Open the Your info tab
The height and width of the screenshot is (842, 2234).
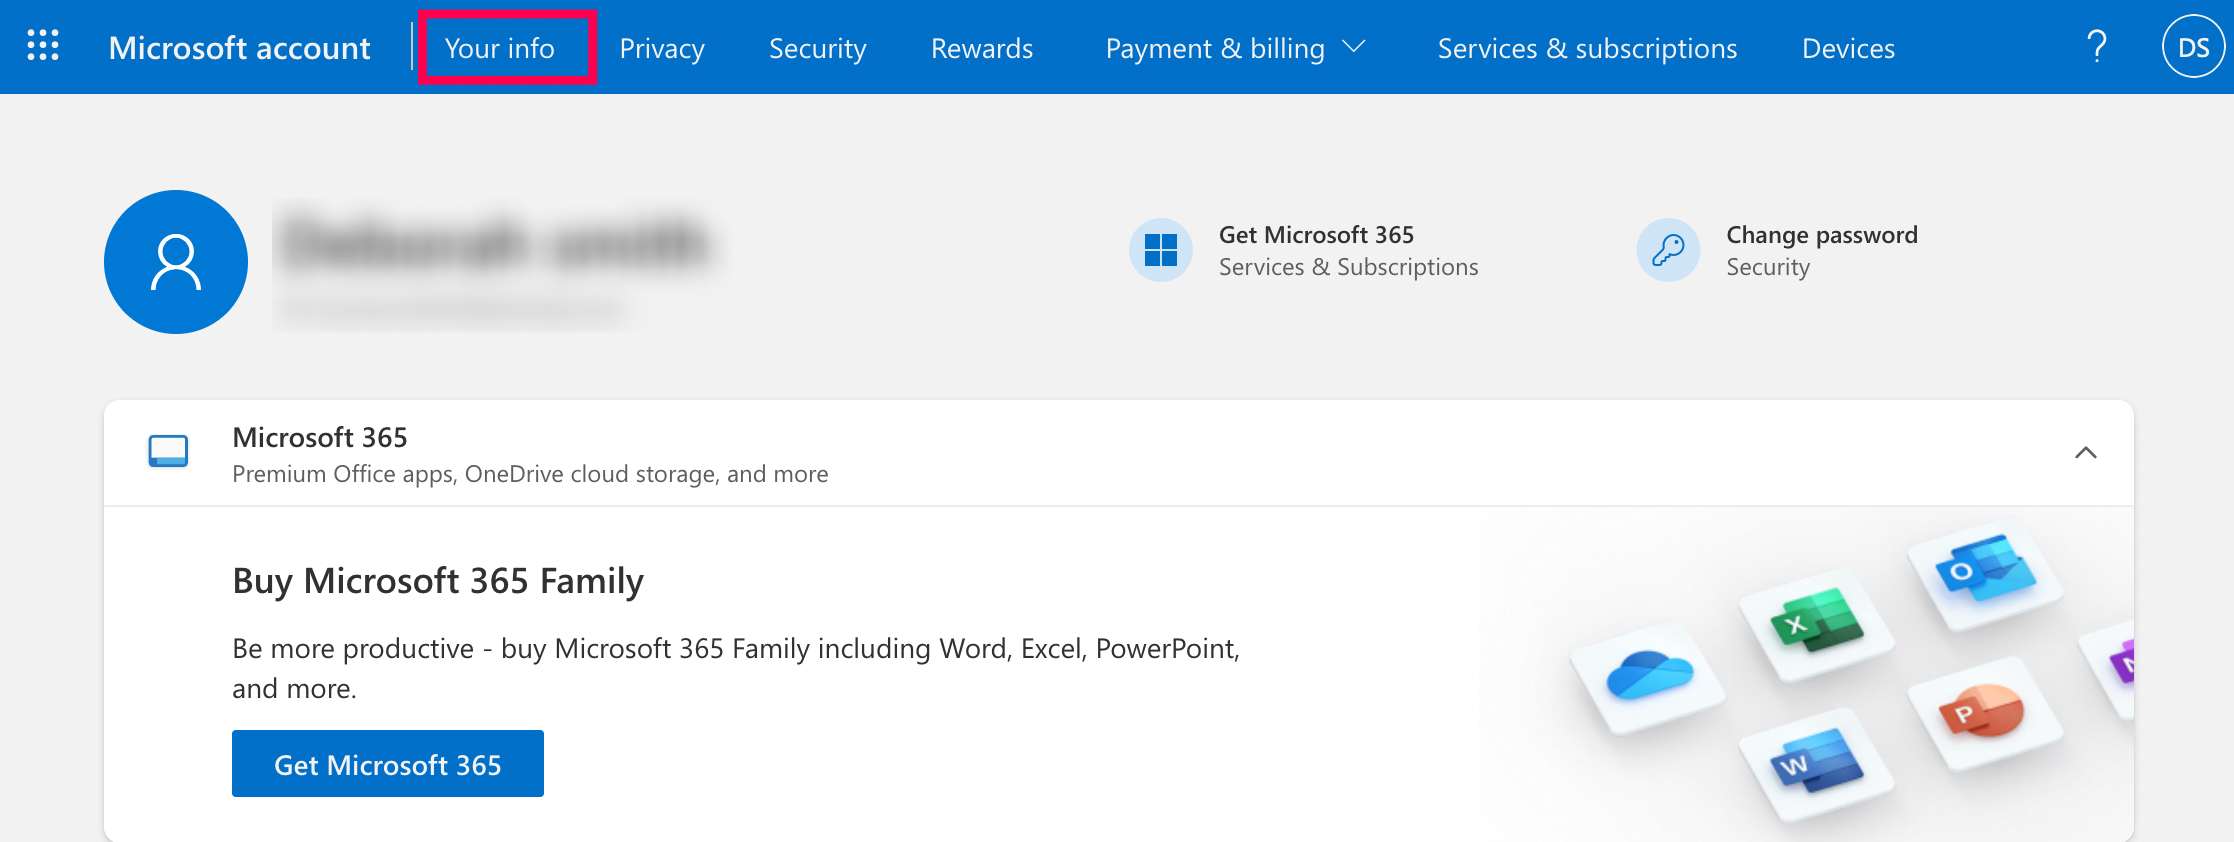tap(500, 48)
